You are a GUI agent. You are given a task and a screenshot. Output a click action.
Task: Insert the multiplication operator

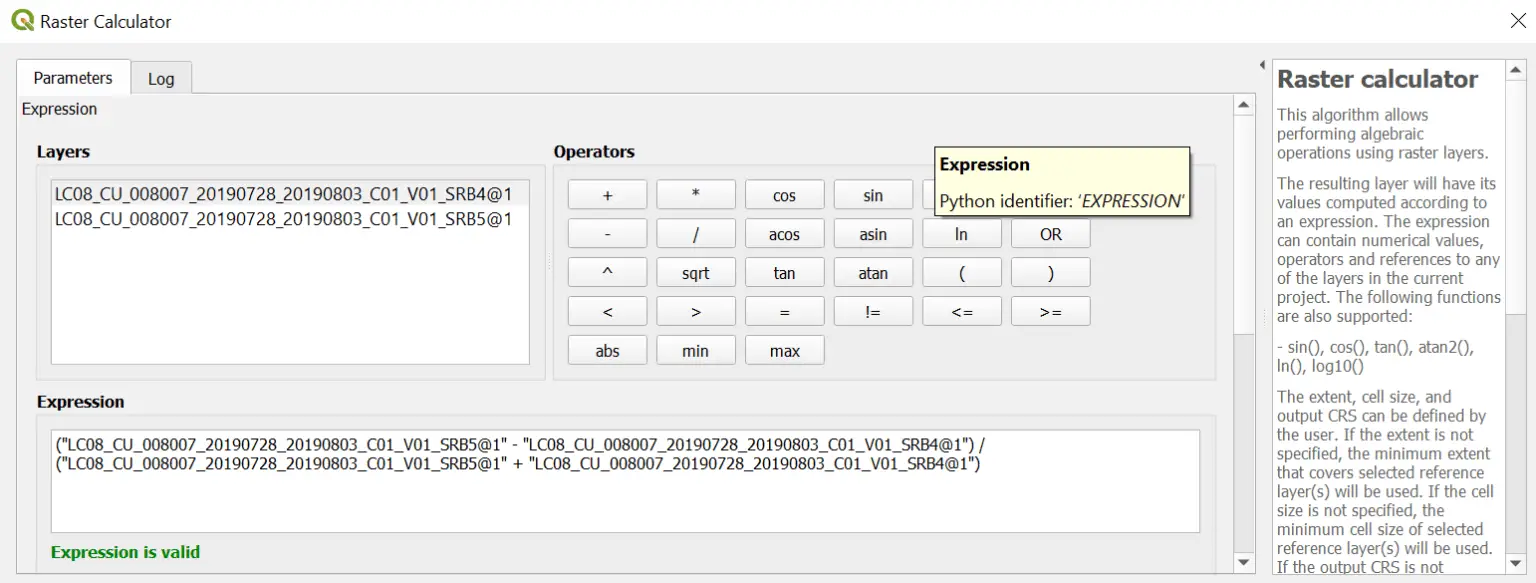tap(696, 194)
